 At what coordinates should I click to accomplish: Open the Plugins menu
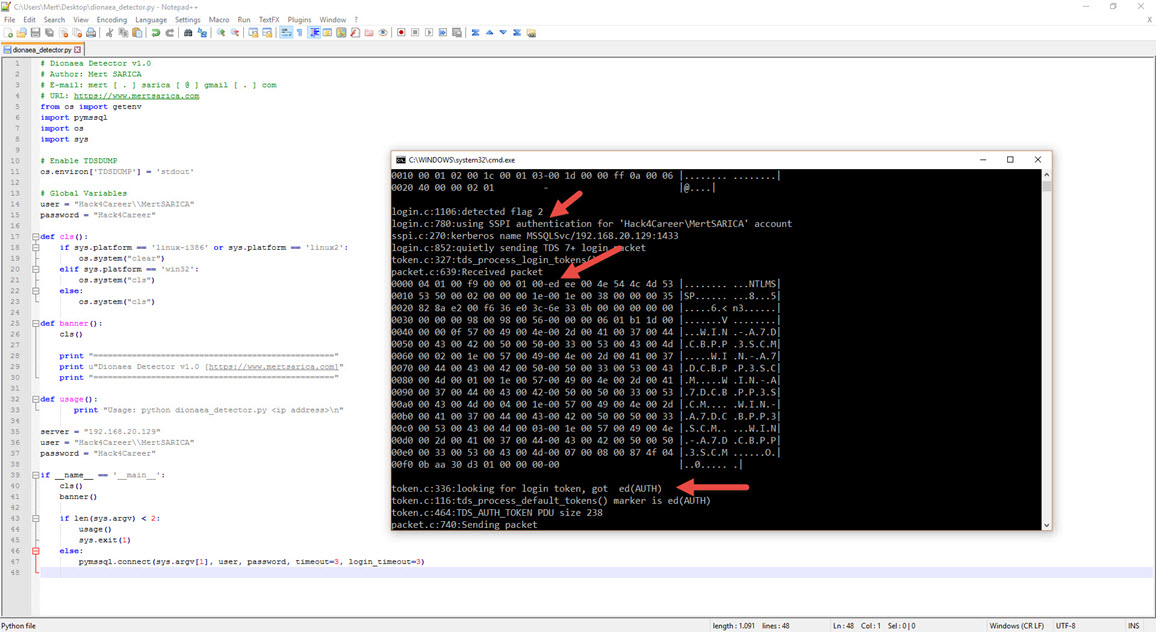298,19
